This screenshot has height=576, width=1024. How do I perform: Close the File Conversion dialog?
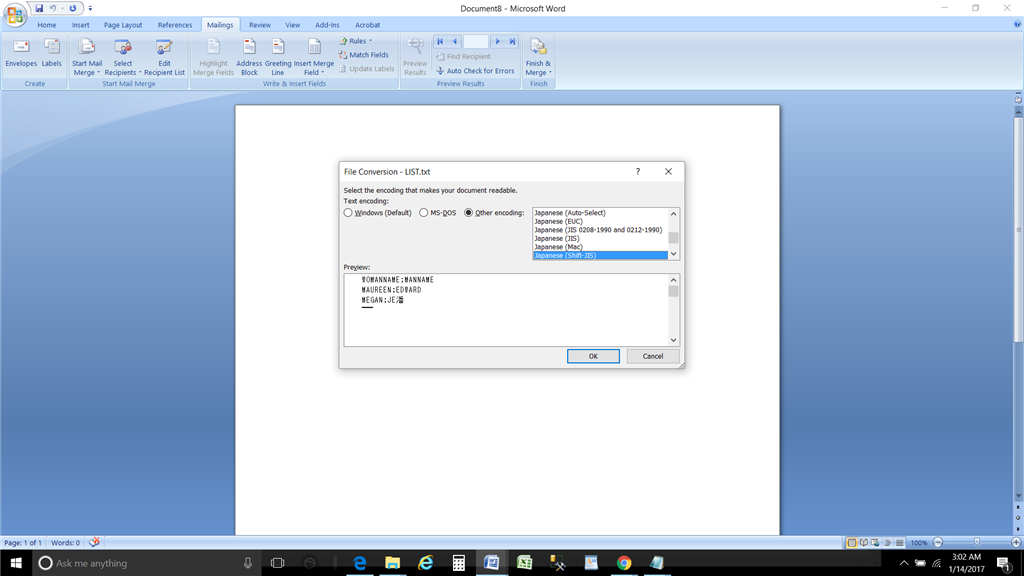(x=668, y=172)
